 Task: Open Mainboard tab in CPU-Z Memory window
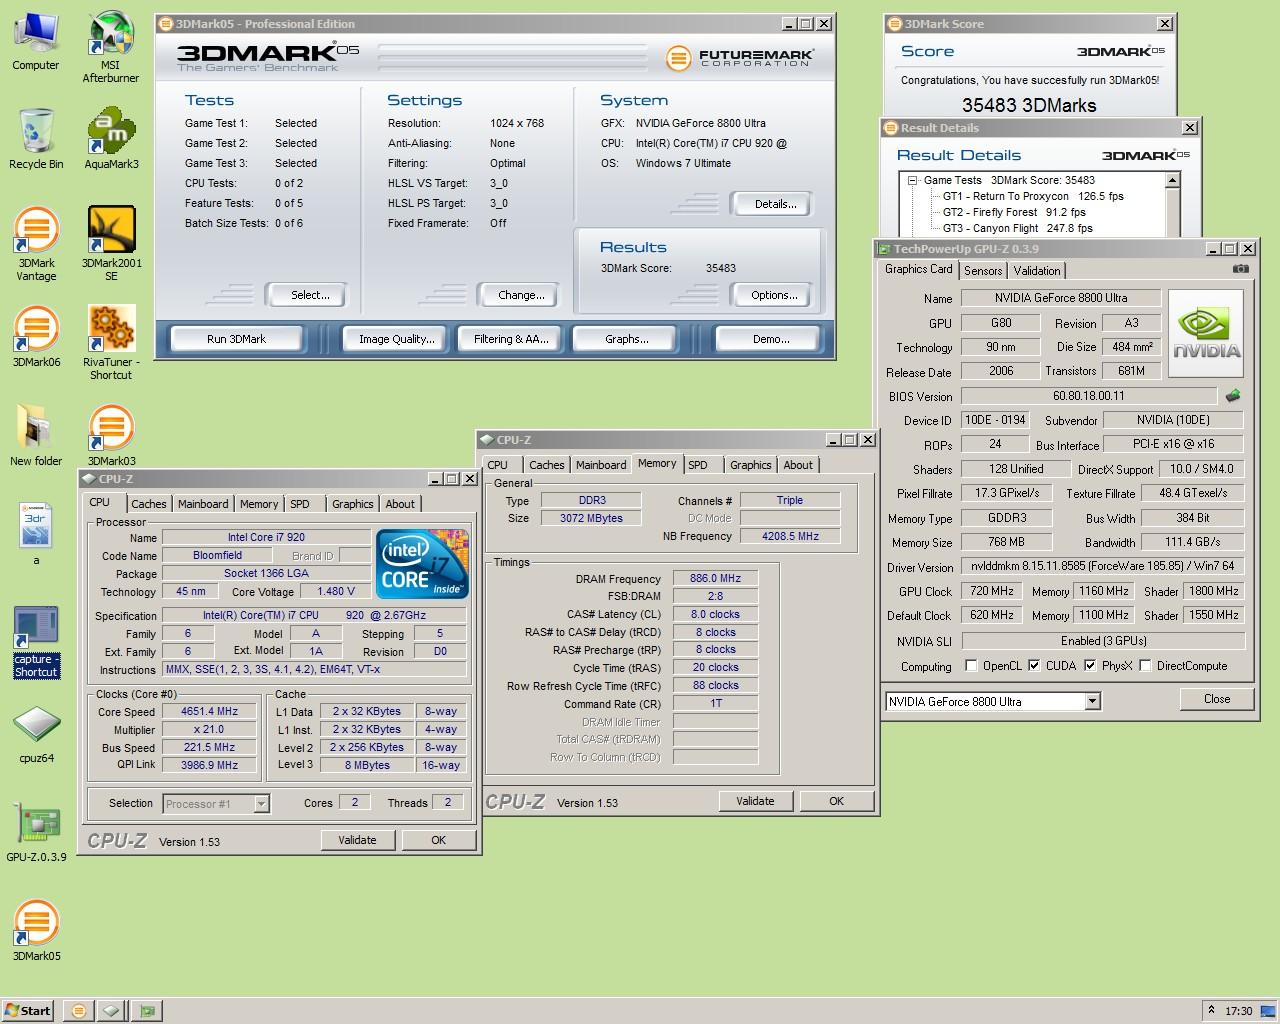point(601,465)
